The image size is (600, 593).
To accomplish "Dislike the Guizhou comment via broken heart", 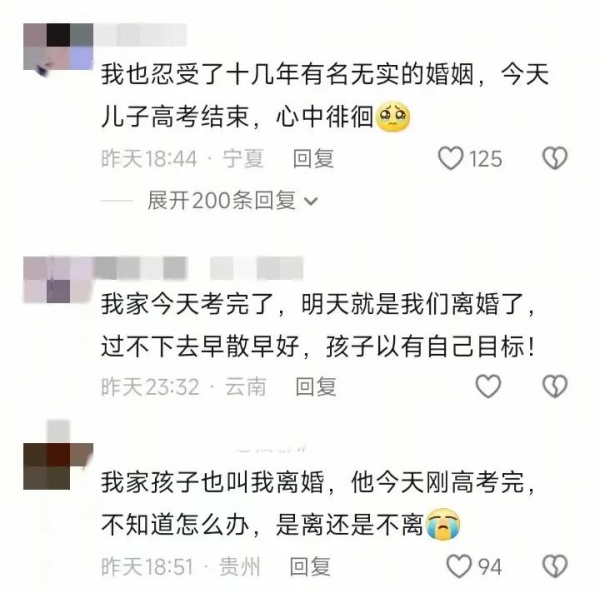I will (x=555, y=566).
